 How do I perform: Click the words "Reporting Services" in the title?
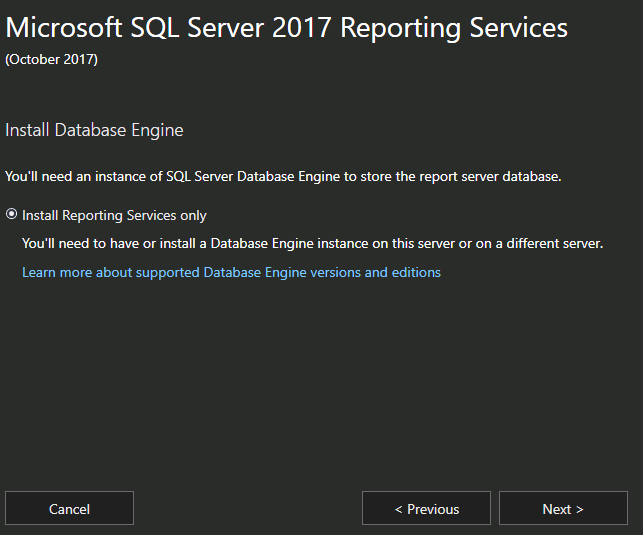click(454, 28)
